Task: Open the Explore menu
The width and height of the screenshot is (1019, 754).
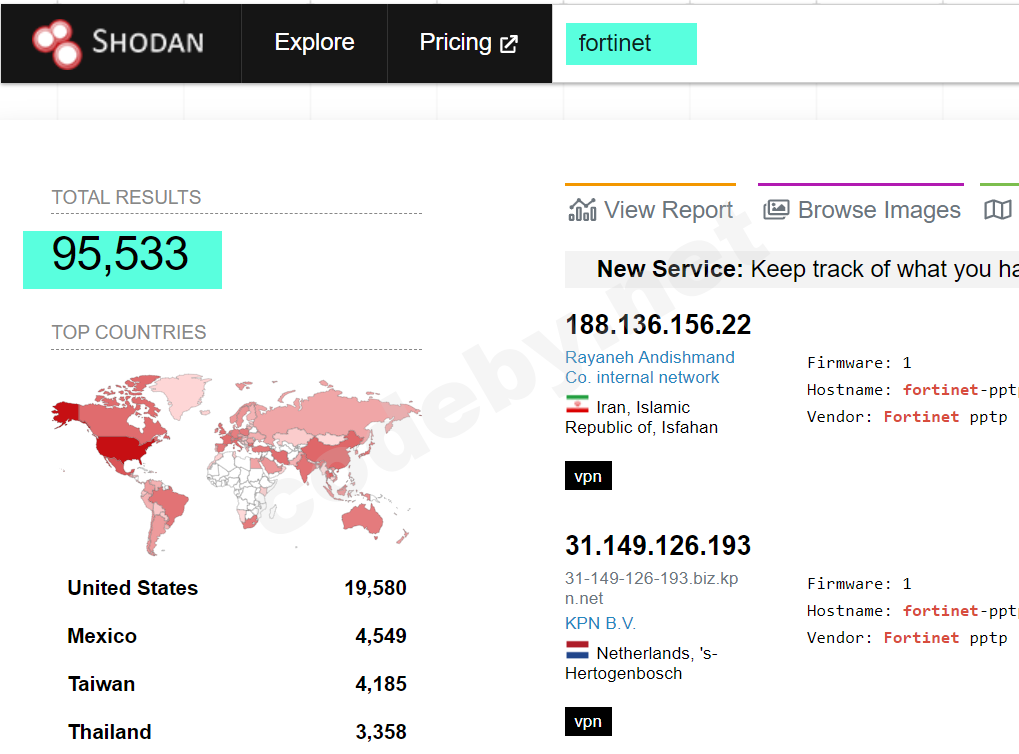Action: [x=313, y=42]
